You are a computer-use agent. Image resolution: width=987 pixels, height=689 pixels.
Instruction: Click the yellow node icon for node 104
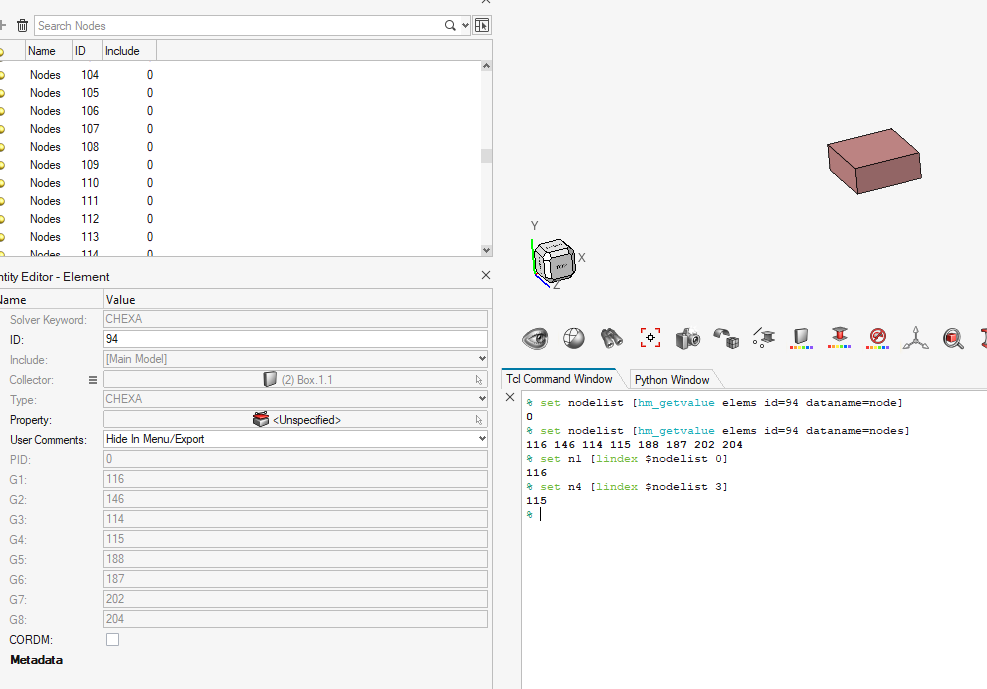tap(2, 75)
